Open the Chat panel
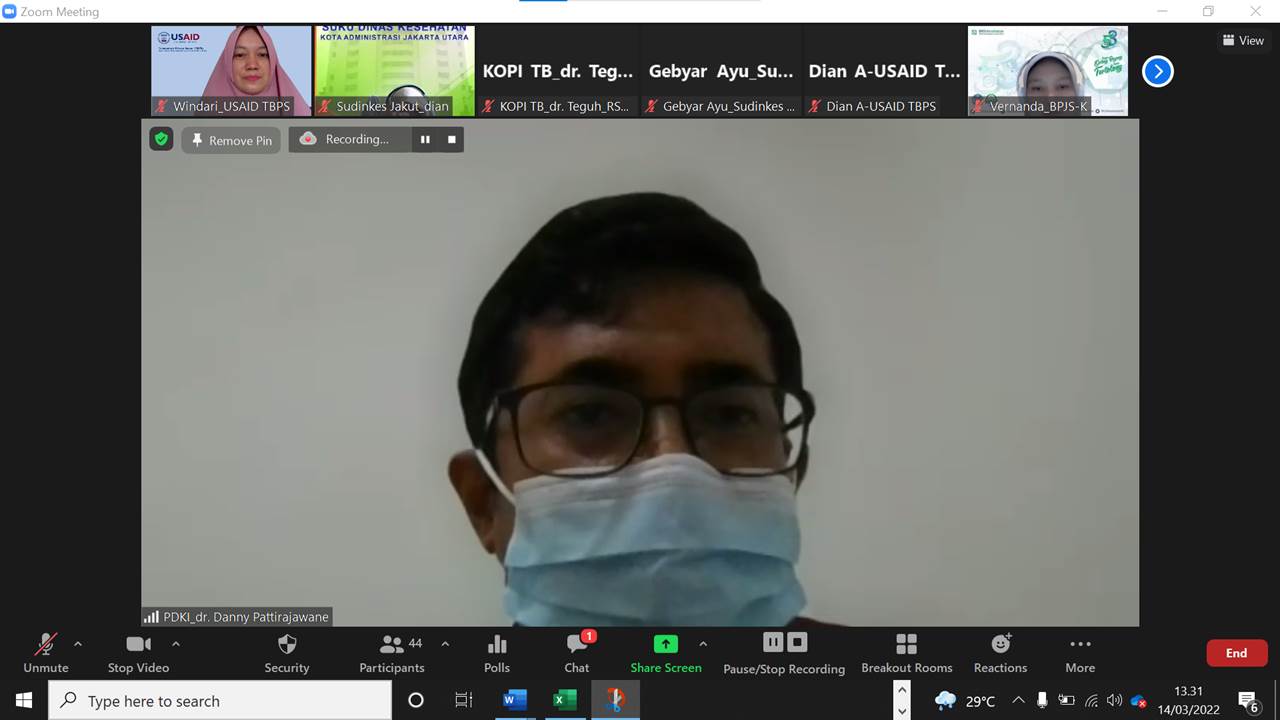Viewport: 1280px width, 720px height. coord(577,654)
